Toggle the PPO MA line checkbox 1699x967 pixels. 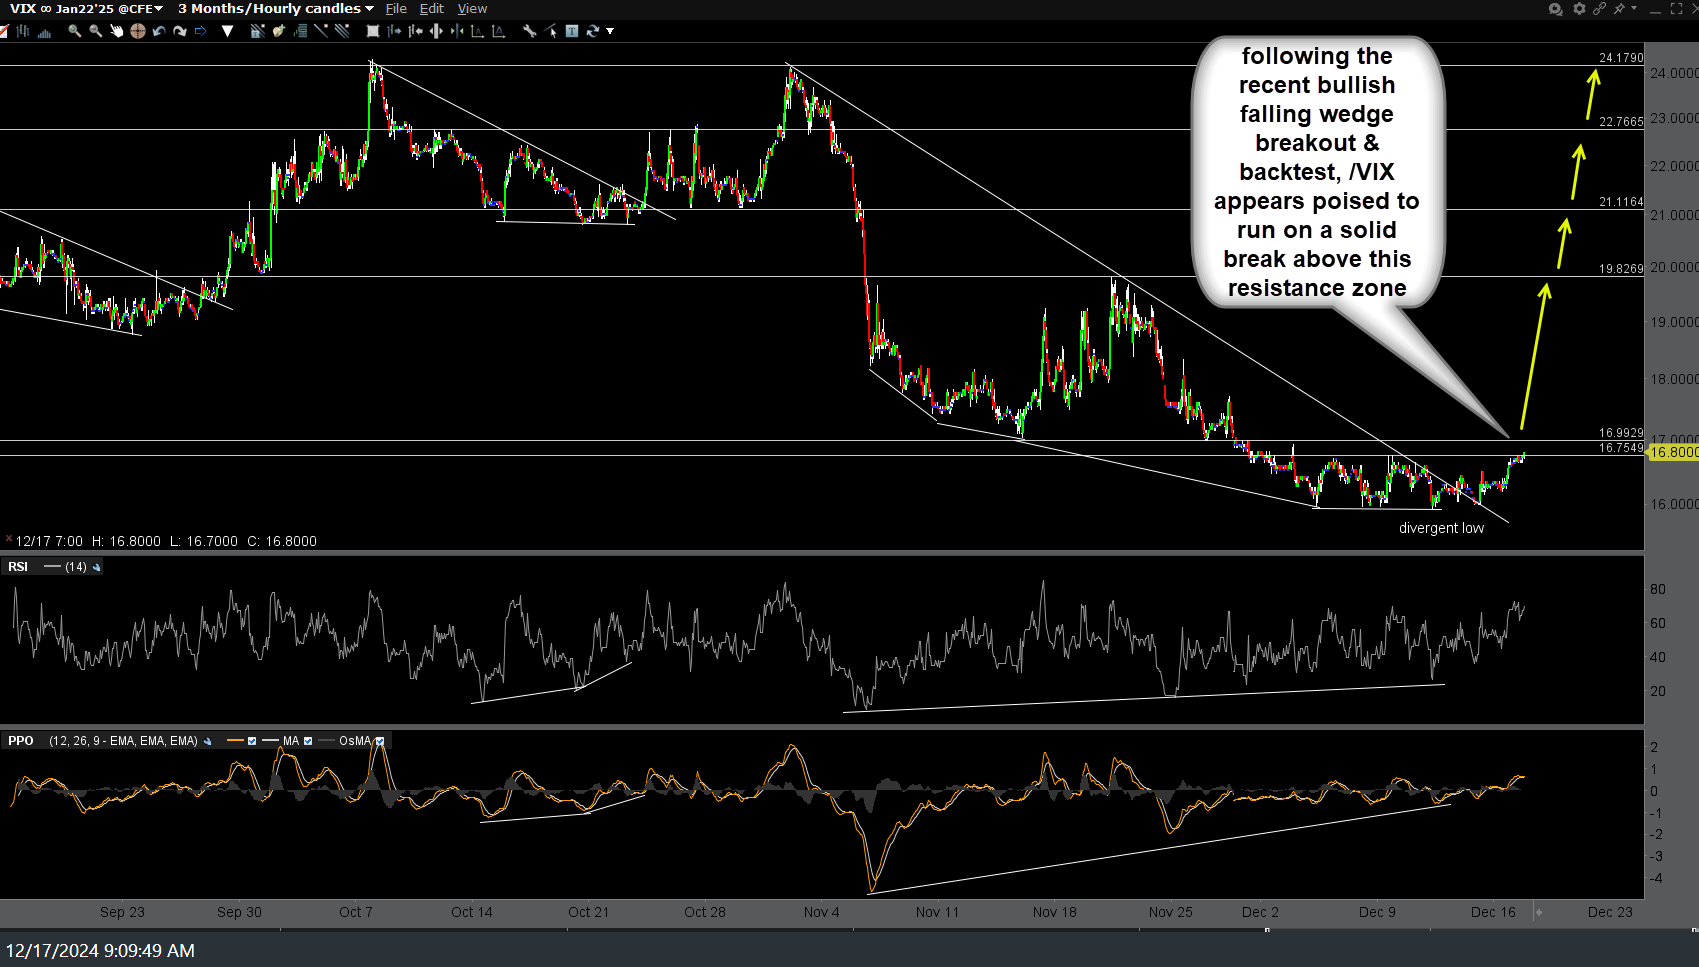tap(308, 741)
